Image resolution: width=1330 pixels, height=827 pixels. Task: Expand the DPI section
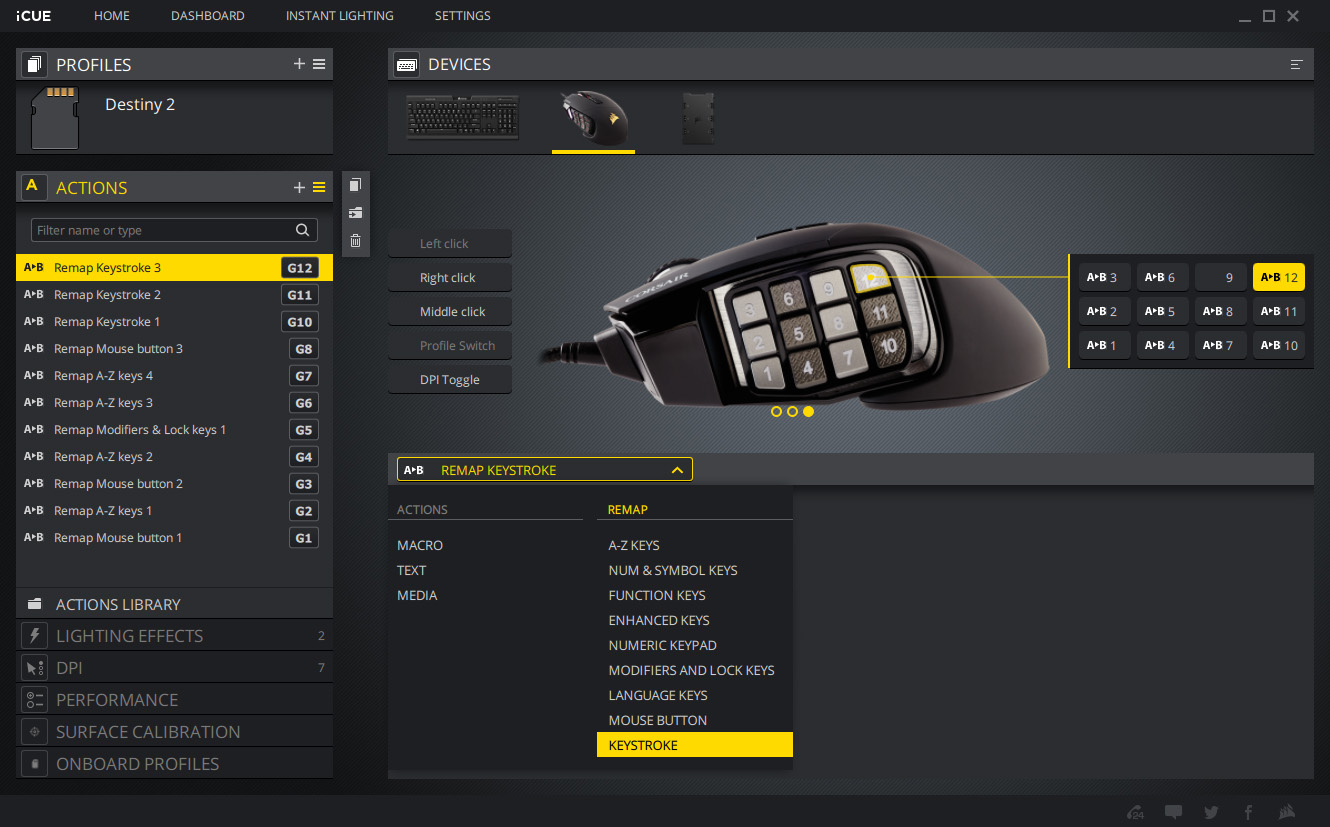click(x=174, y=668)
